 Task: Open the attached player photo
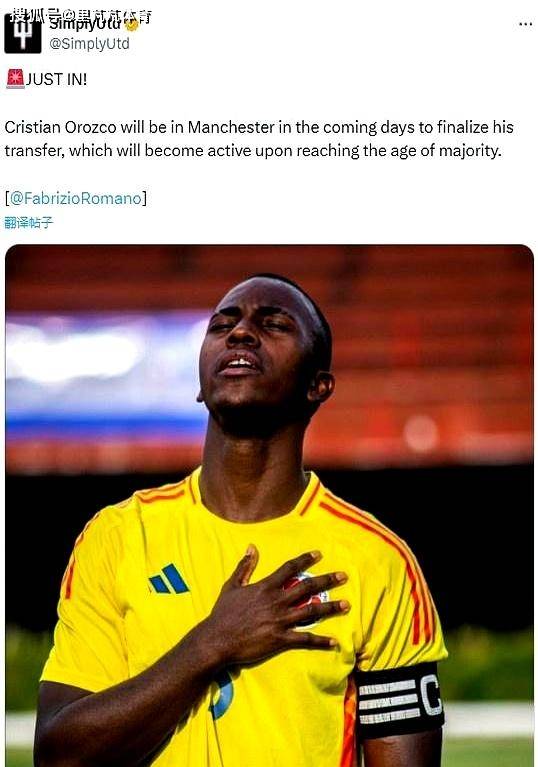(x=269, y=505)
